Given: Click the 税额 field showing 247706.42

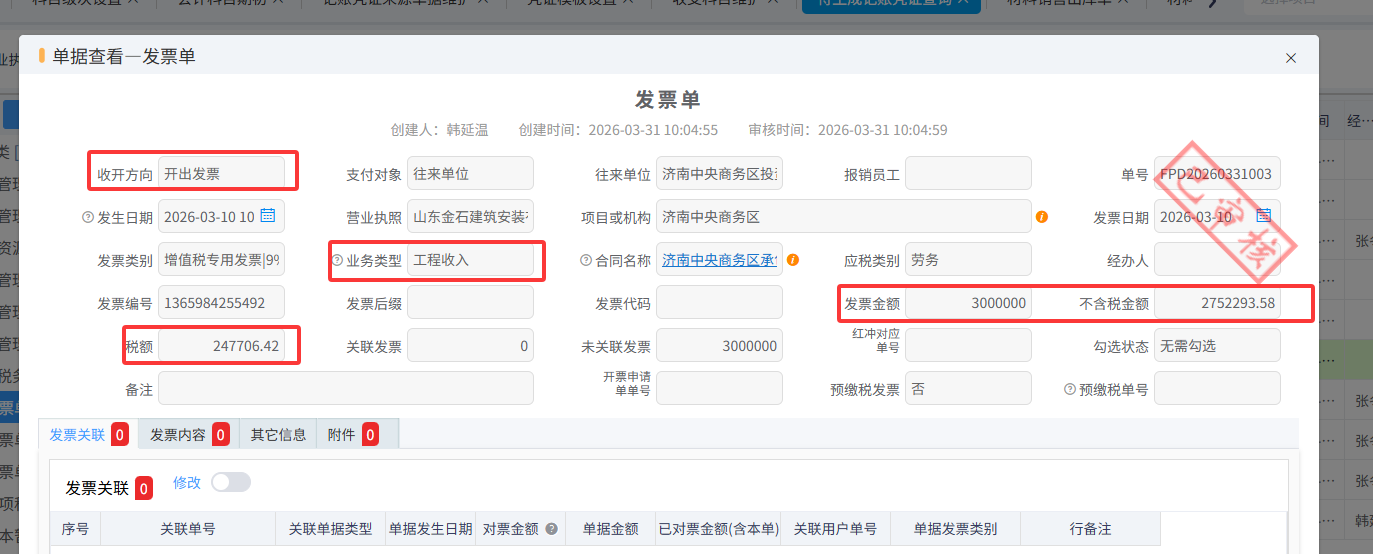Looking at the screenshot, I should click(221, 346).
